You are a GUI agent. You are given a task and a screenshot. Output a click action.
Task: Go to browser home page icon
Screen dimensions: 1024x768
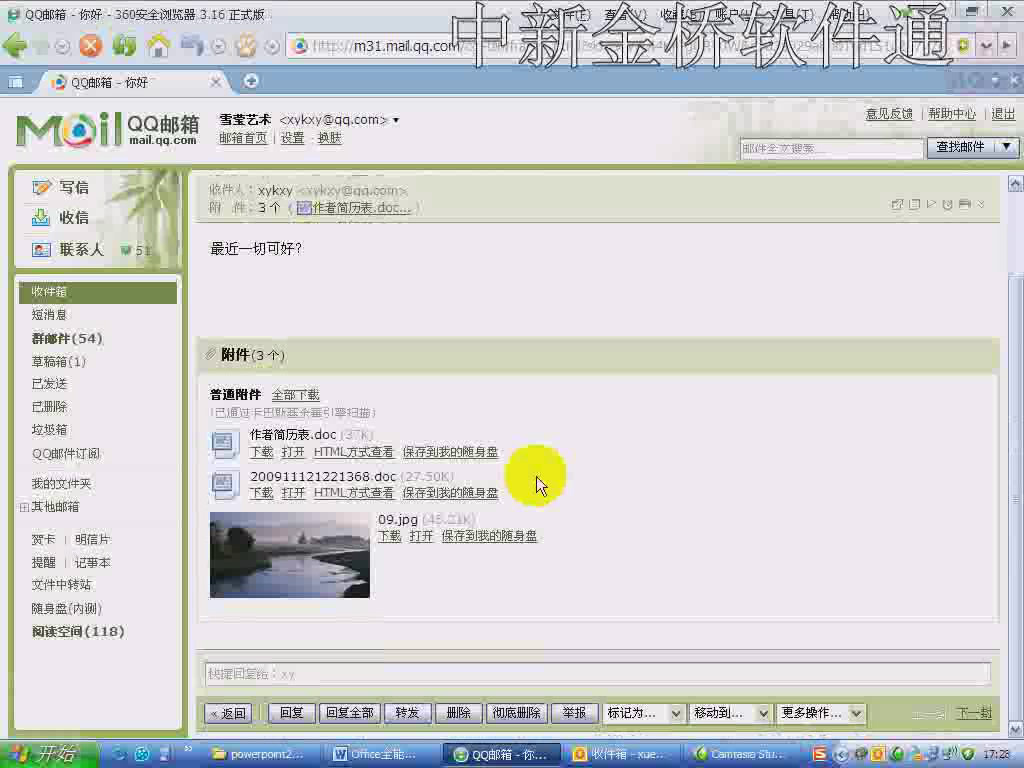pos(158,45)
